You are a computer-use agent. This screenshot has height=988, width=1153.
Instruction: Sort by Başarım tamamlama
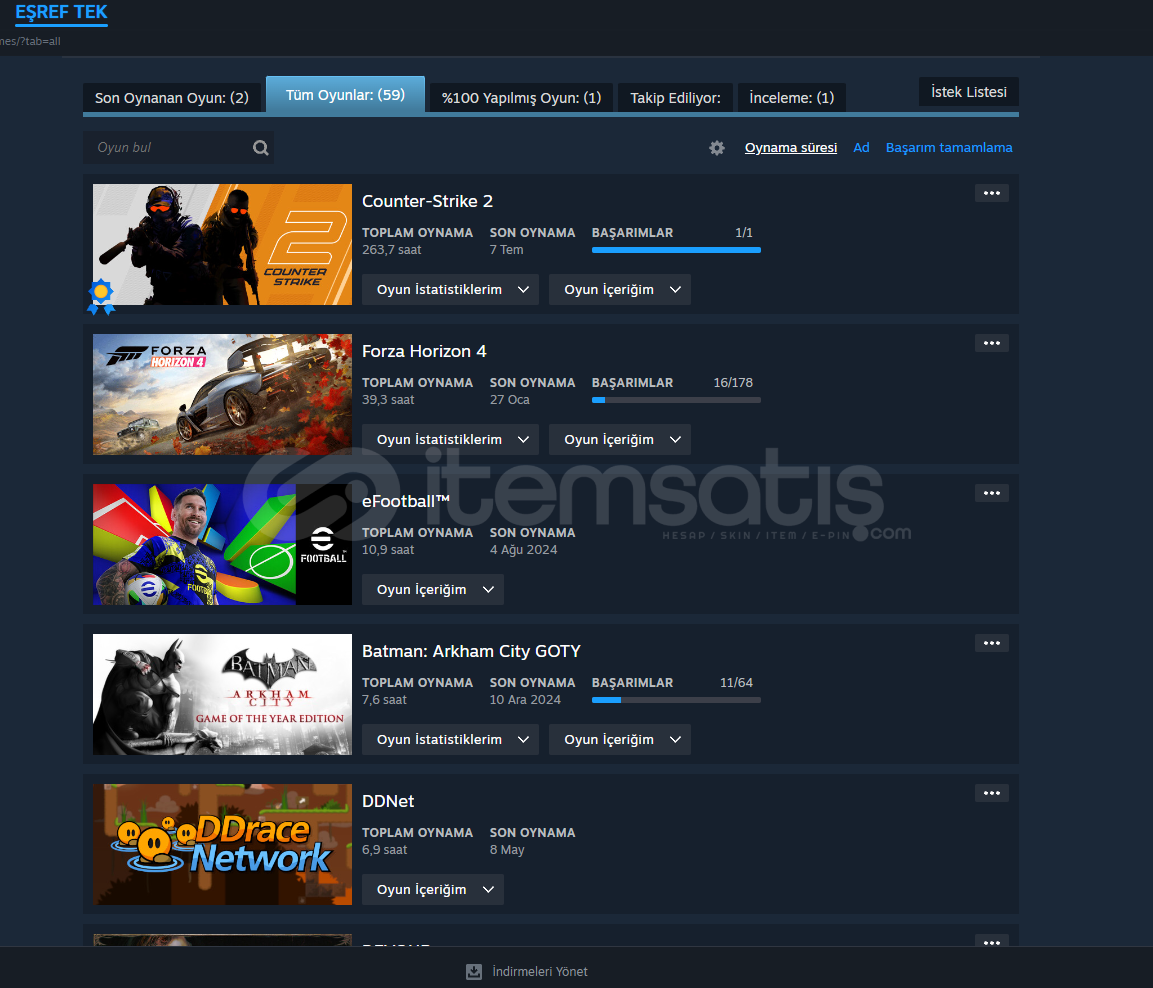[x=949, y=148]
